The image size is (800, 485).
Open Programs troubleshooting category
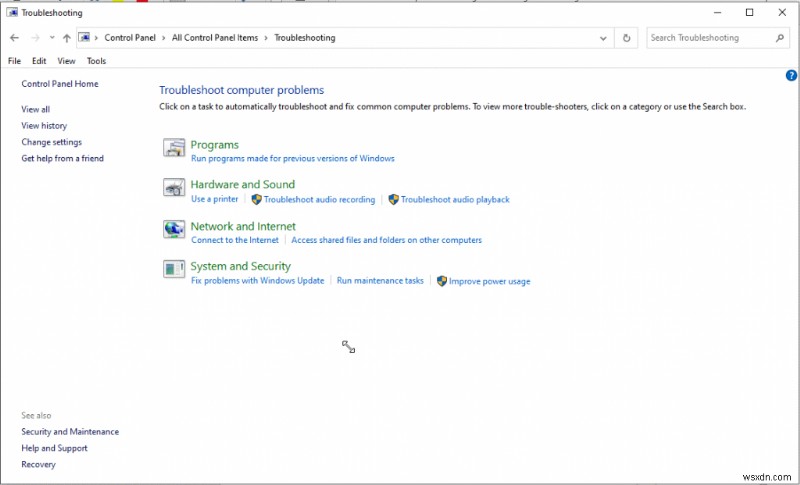214,145
